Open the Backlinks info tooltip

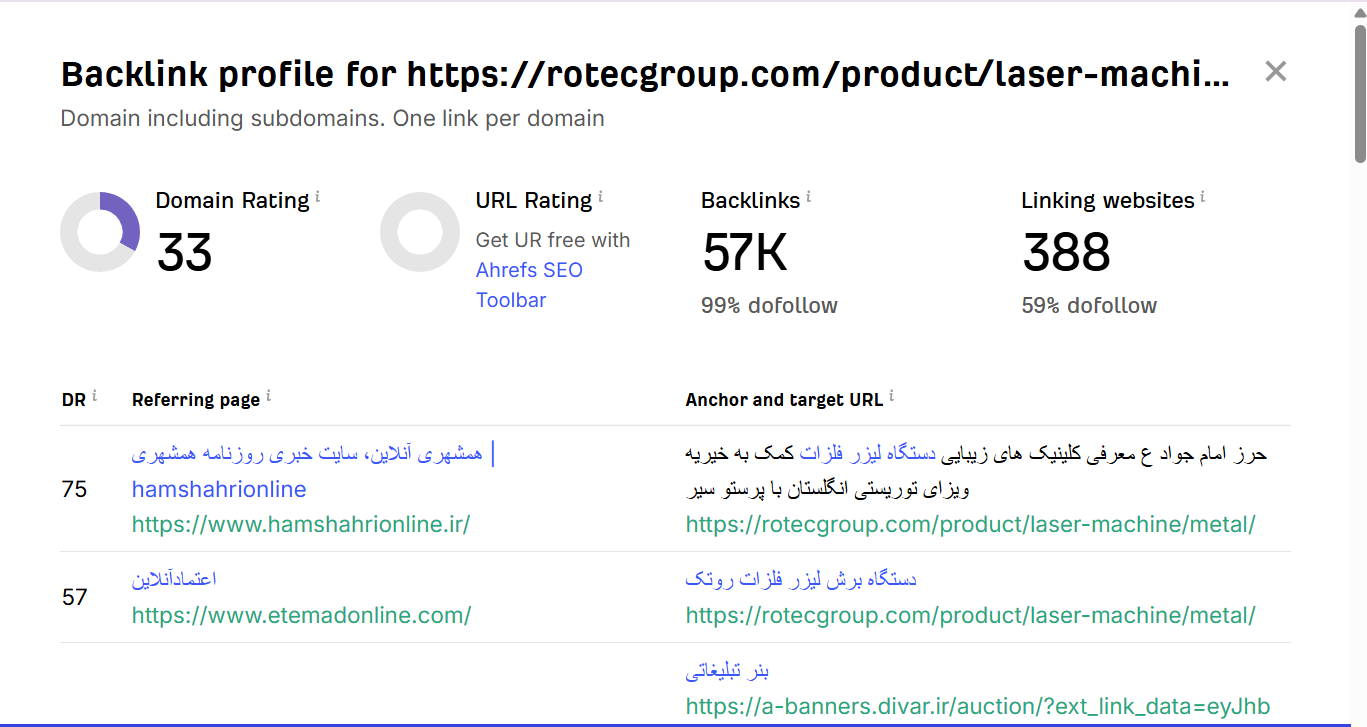(x=809, y=195)
